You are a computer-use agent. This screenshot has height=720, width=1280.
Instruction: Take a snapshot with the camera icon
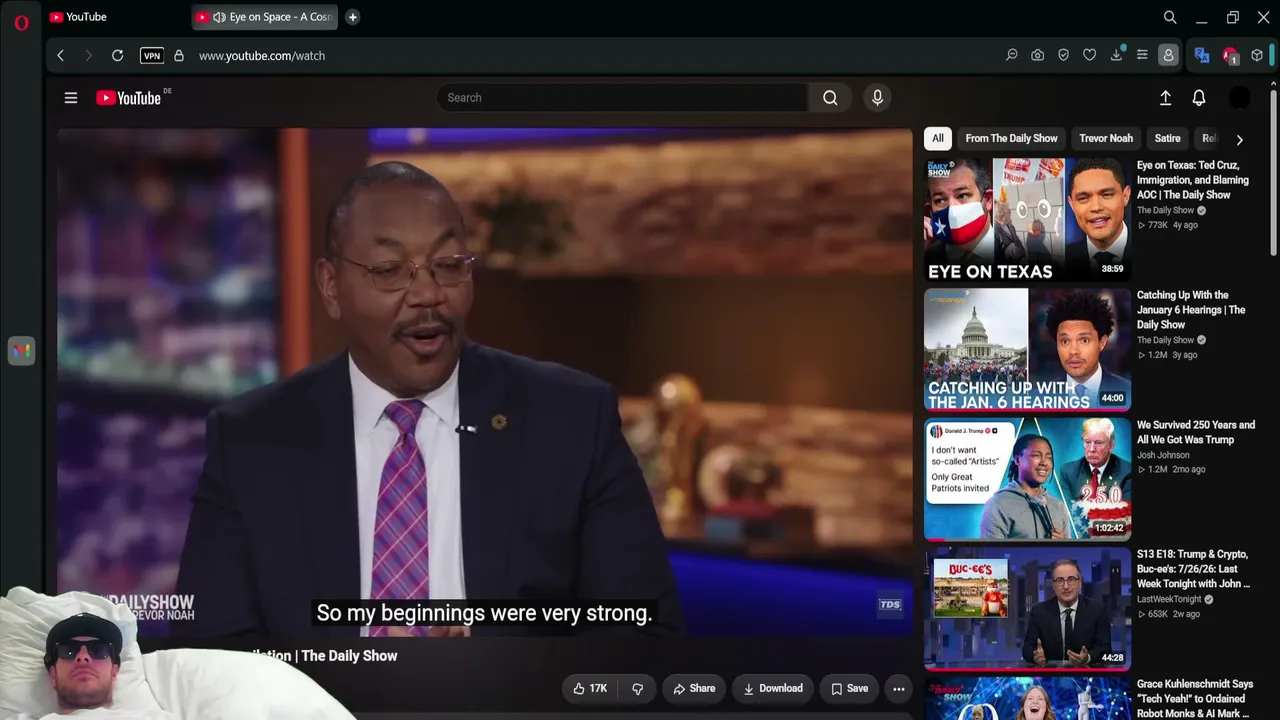[x=1038, y=56]
